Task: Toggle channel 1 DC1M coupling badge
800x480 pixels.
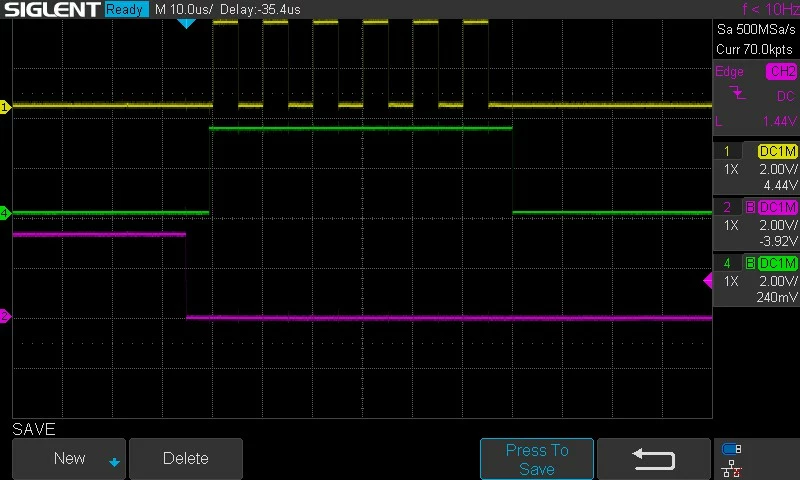Action: click(778, 151)
